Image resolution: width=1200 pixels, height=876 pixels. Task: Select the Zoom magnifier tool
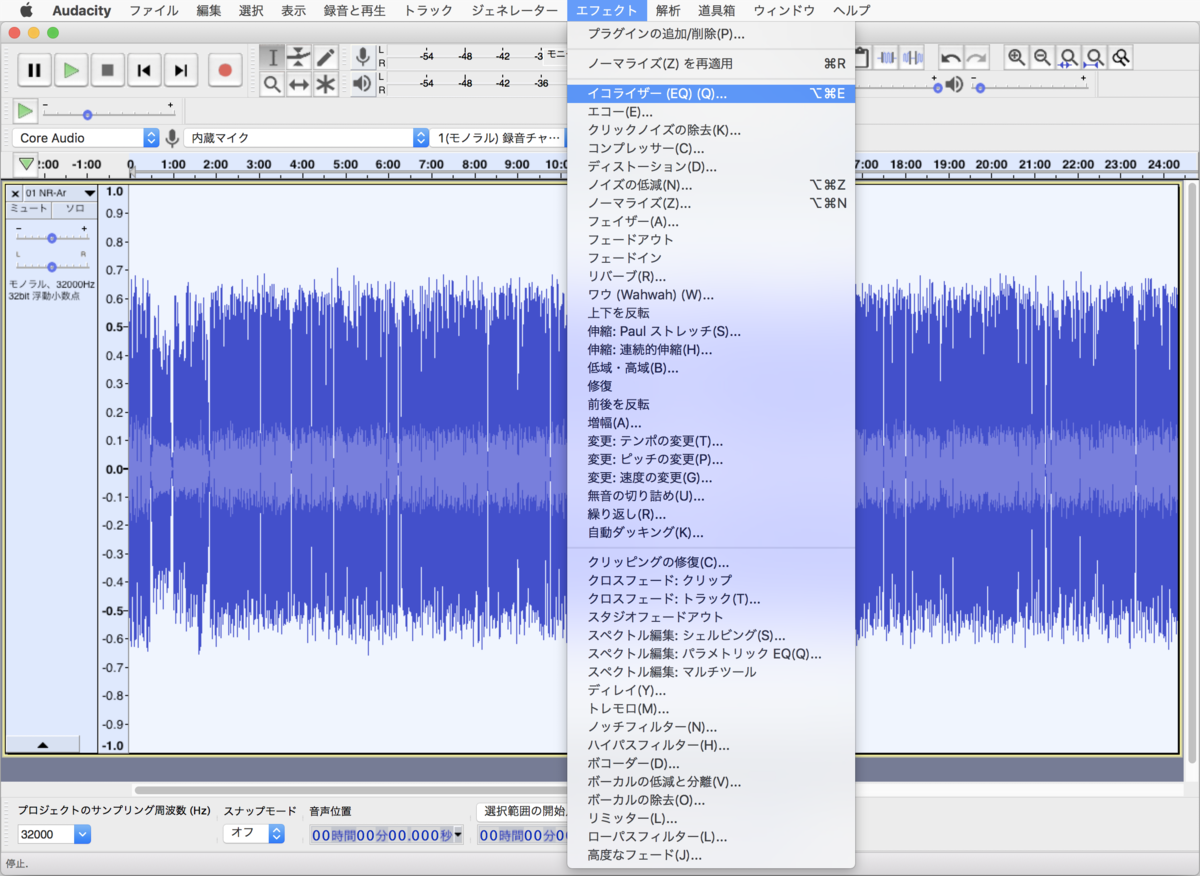coord(272,84)
